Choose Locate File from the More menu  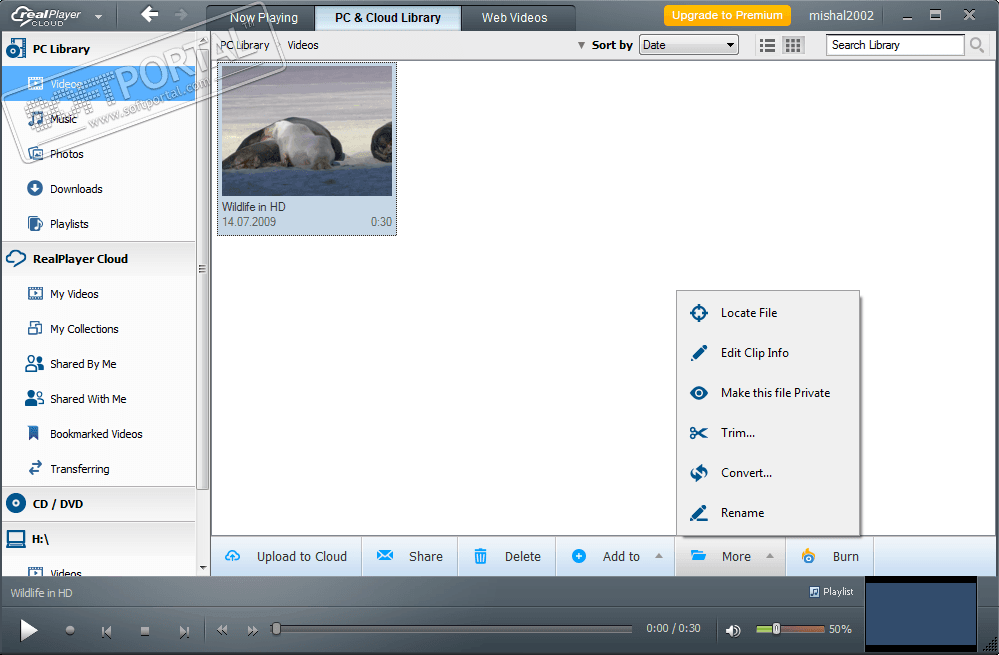coord(768,313)
